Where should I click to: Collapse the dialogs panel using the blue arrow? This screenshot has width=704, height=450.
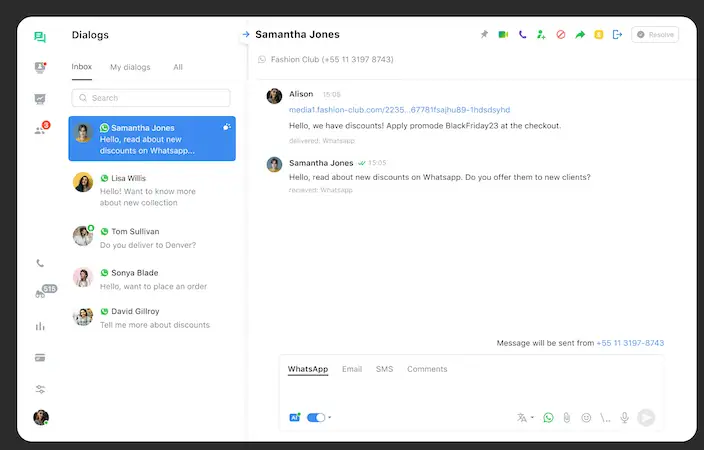[x=245, y=35]
